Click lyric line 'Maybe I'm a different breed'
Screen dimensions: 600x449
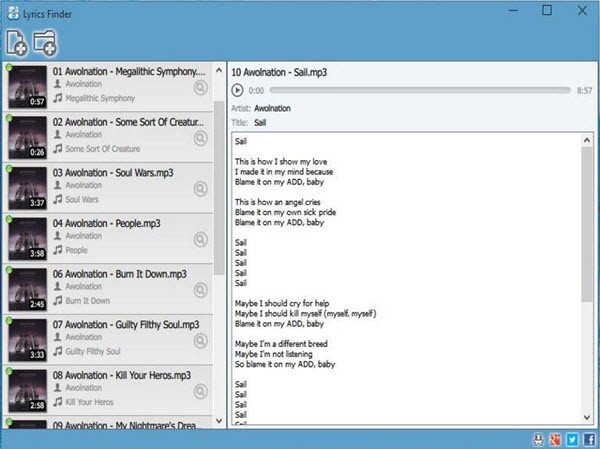[x=281, y=344]
